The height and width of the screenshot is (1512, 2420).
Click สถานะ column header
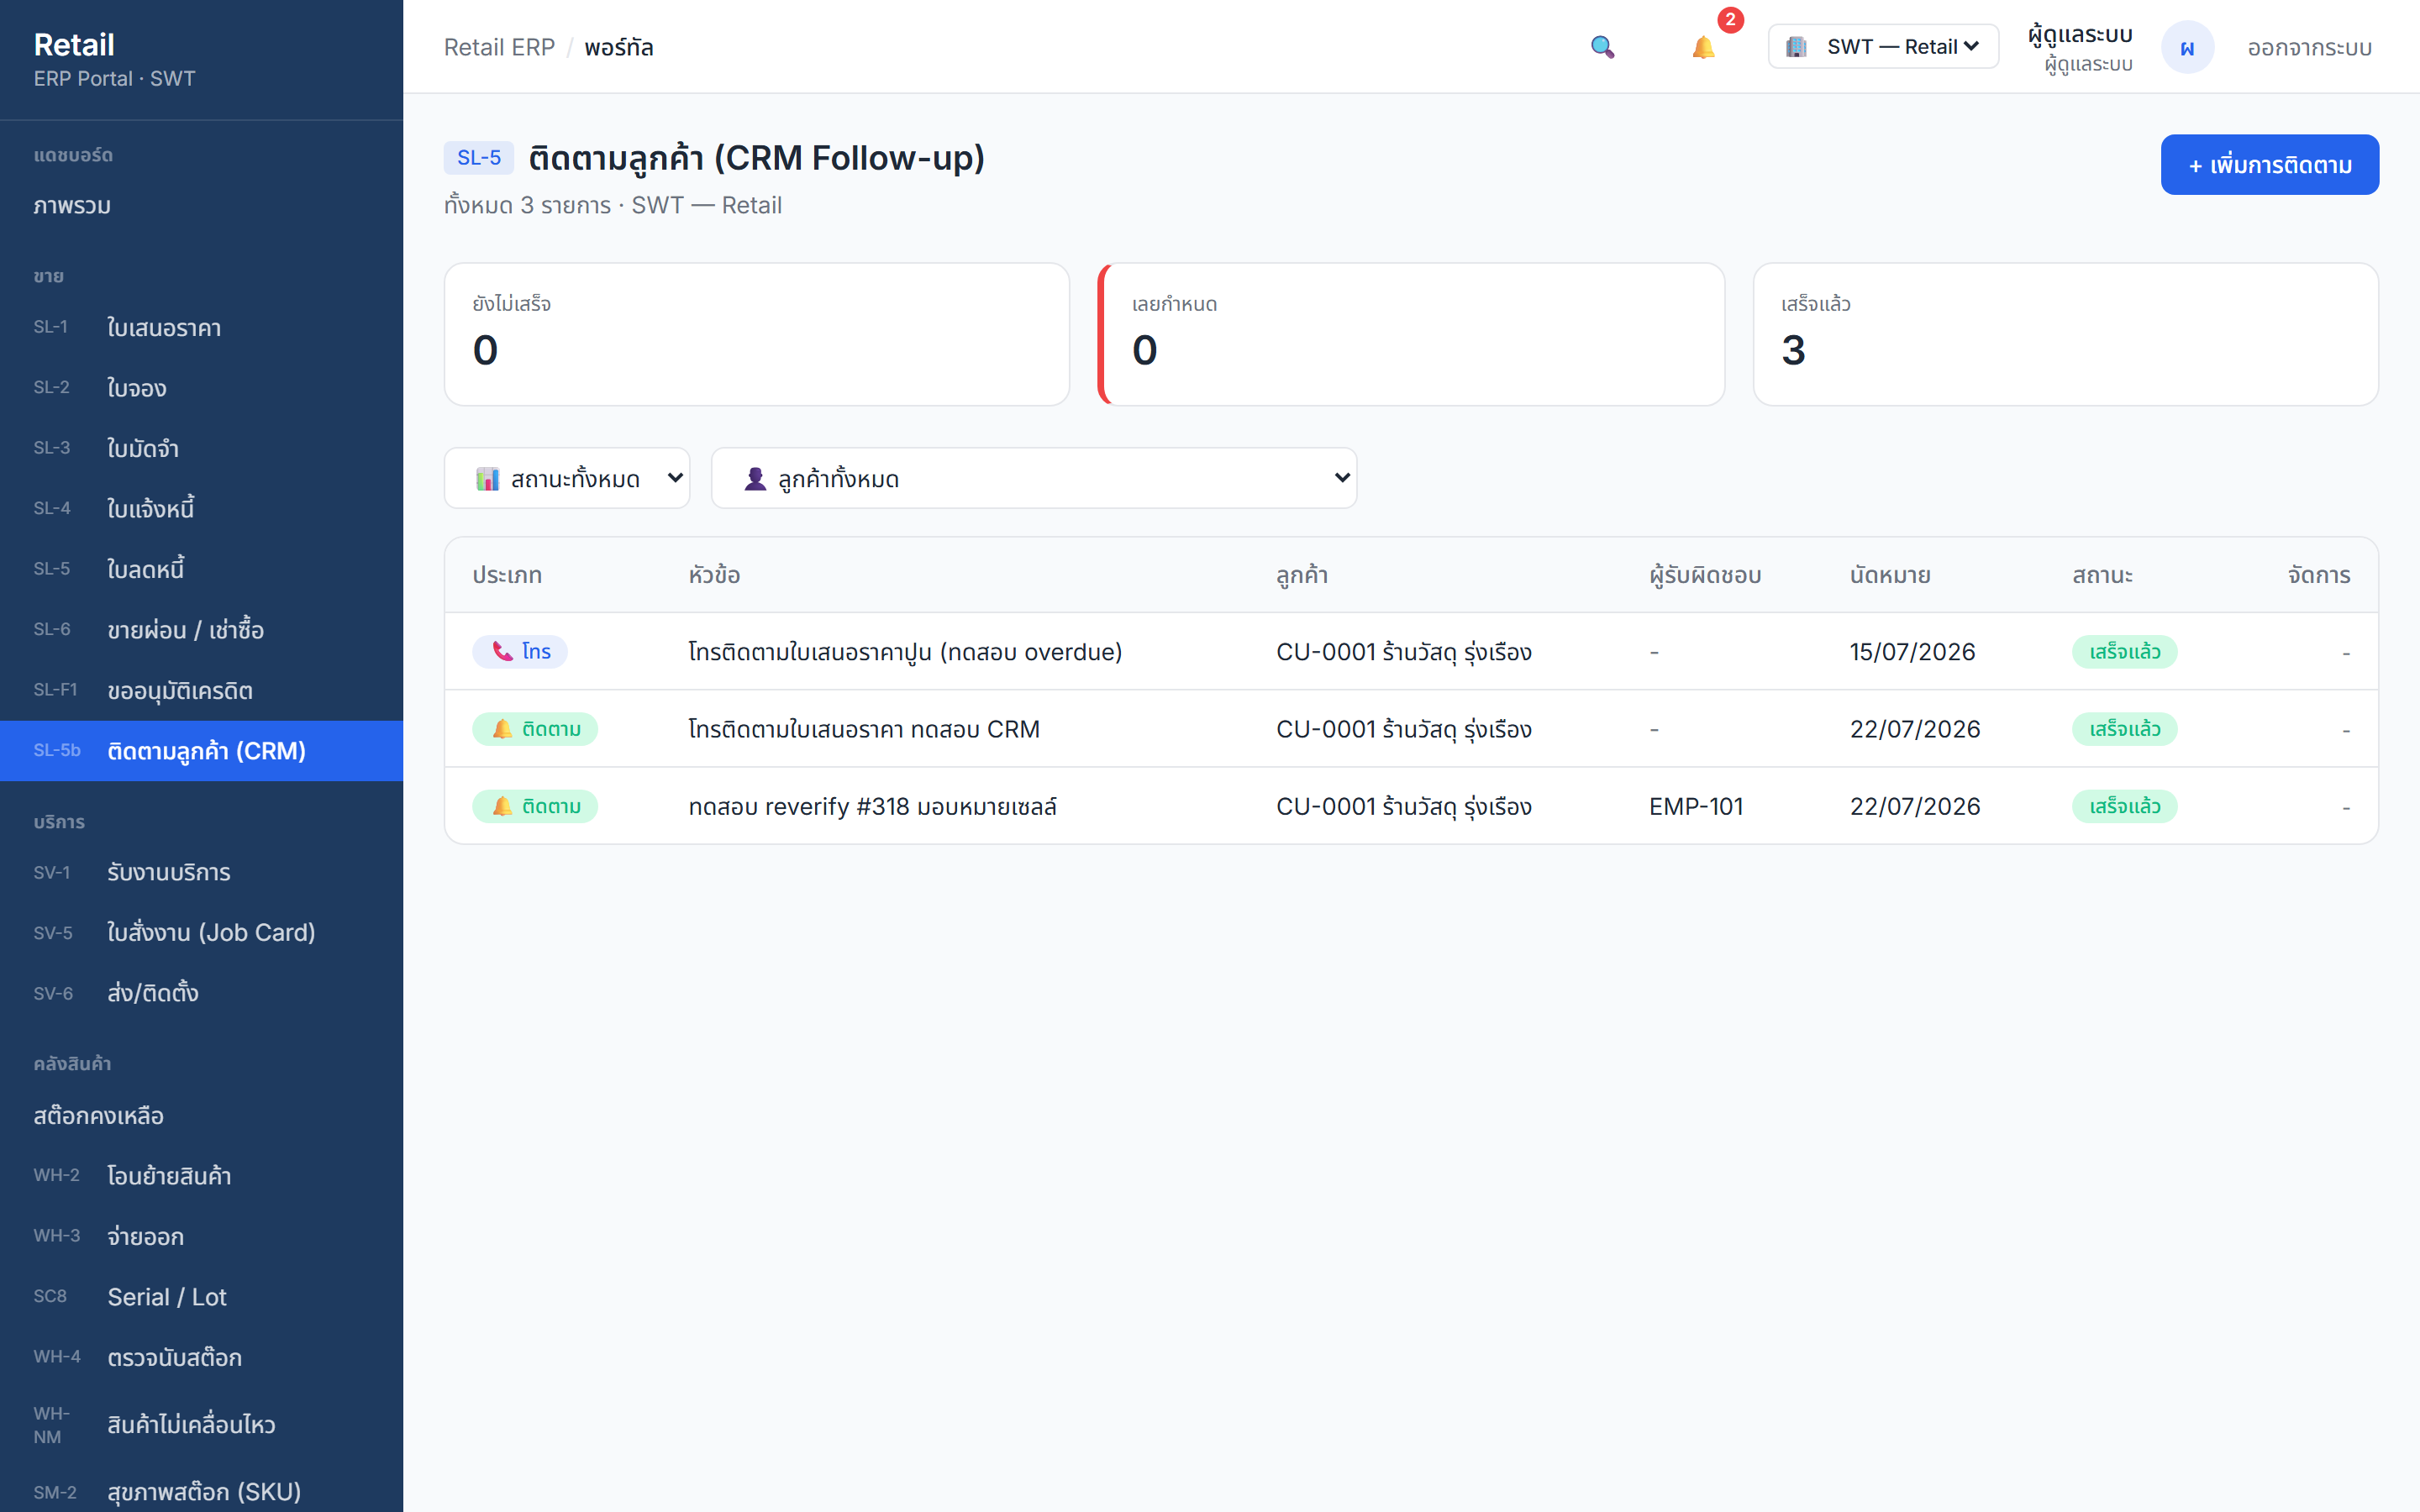tap(2102, 575)
